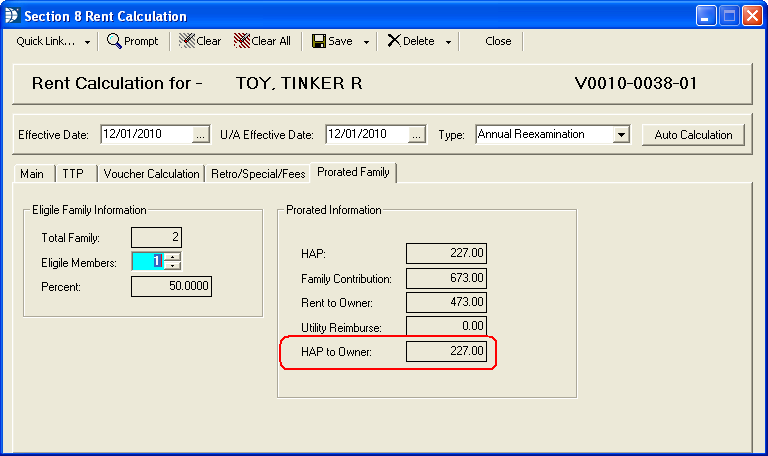Click the Rent to Owner field 473.00
768x456 pixels.
446,302
